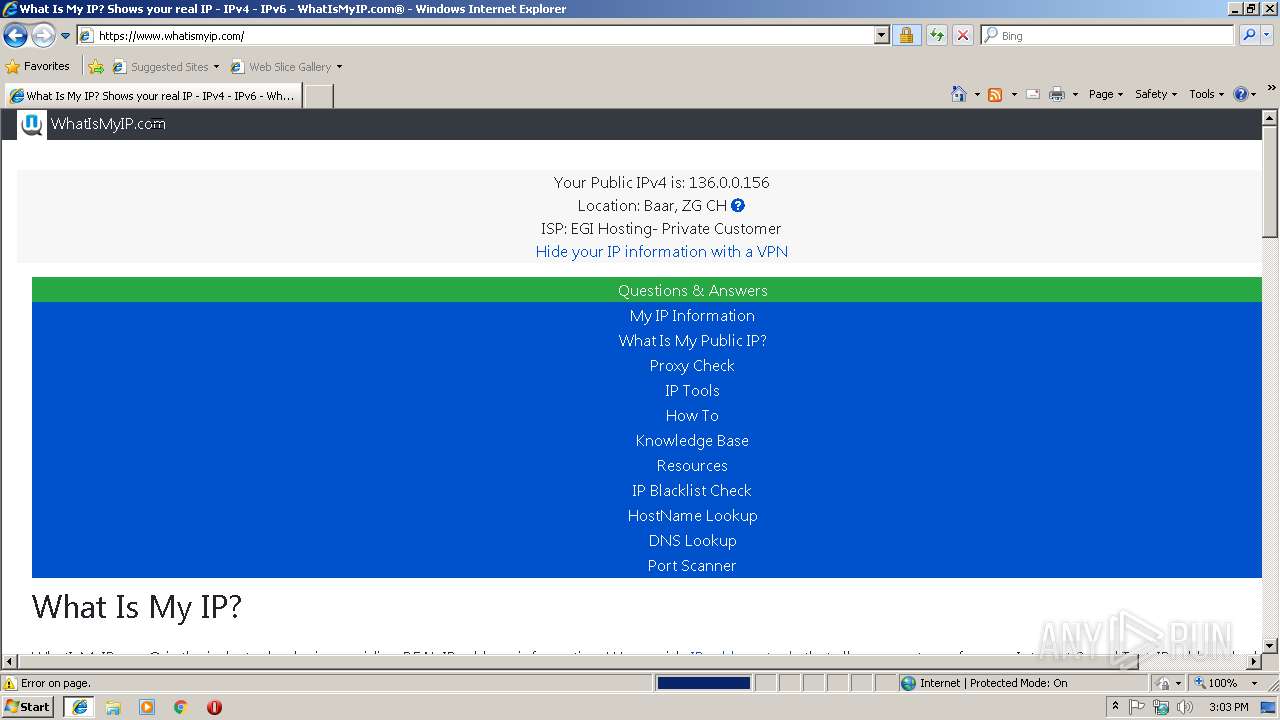Open feeds dropdown arrow beside RSS icon
Viewport: 1280px width, 720px height.
pyautogui.click(x=1014, y=95)
